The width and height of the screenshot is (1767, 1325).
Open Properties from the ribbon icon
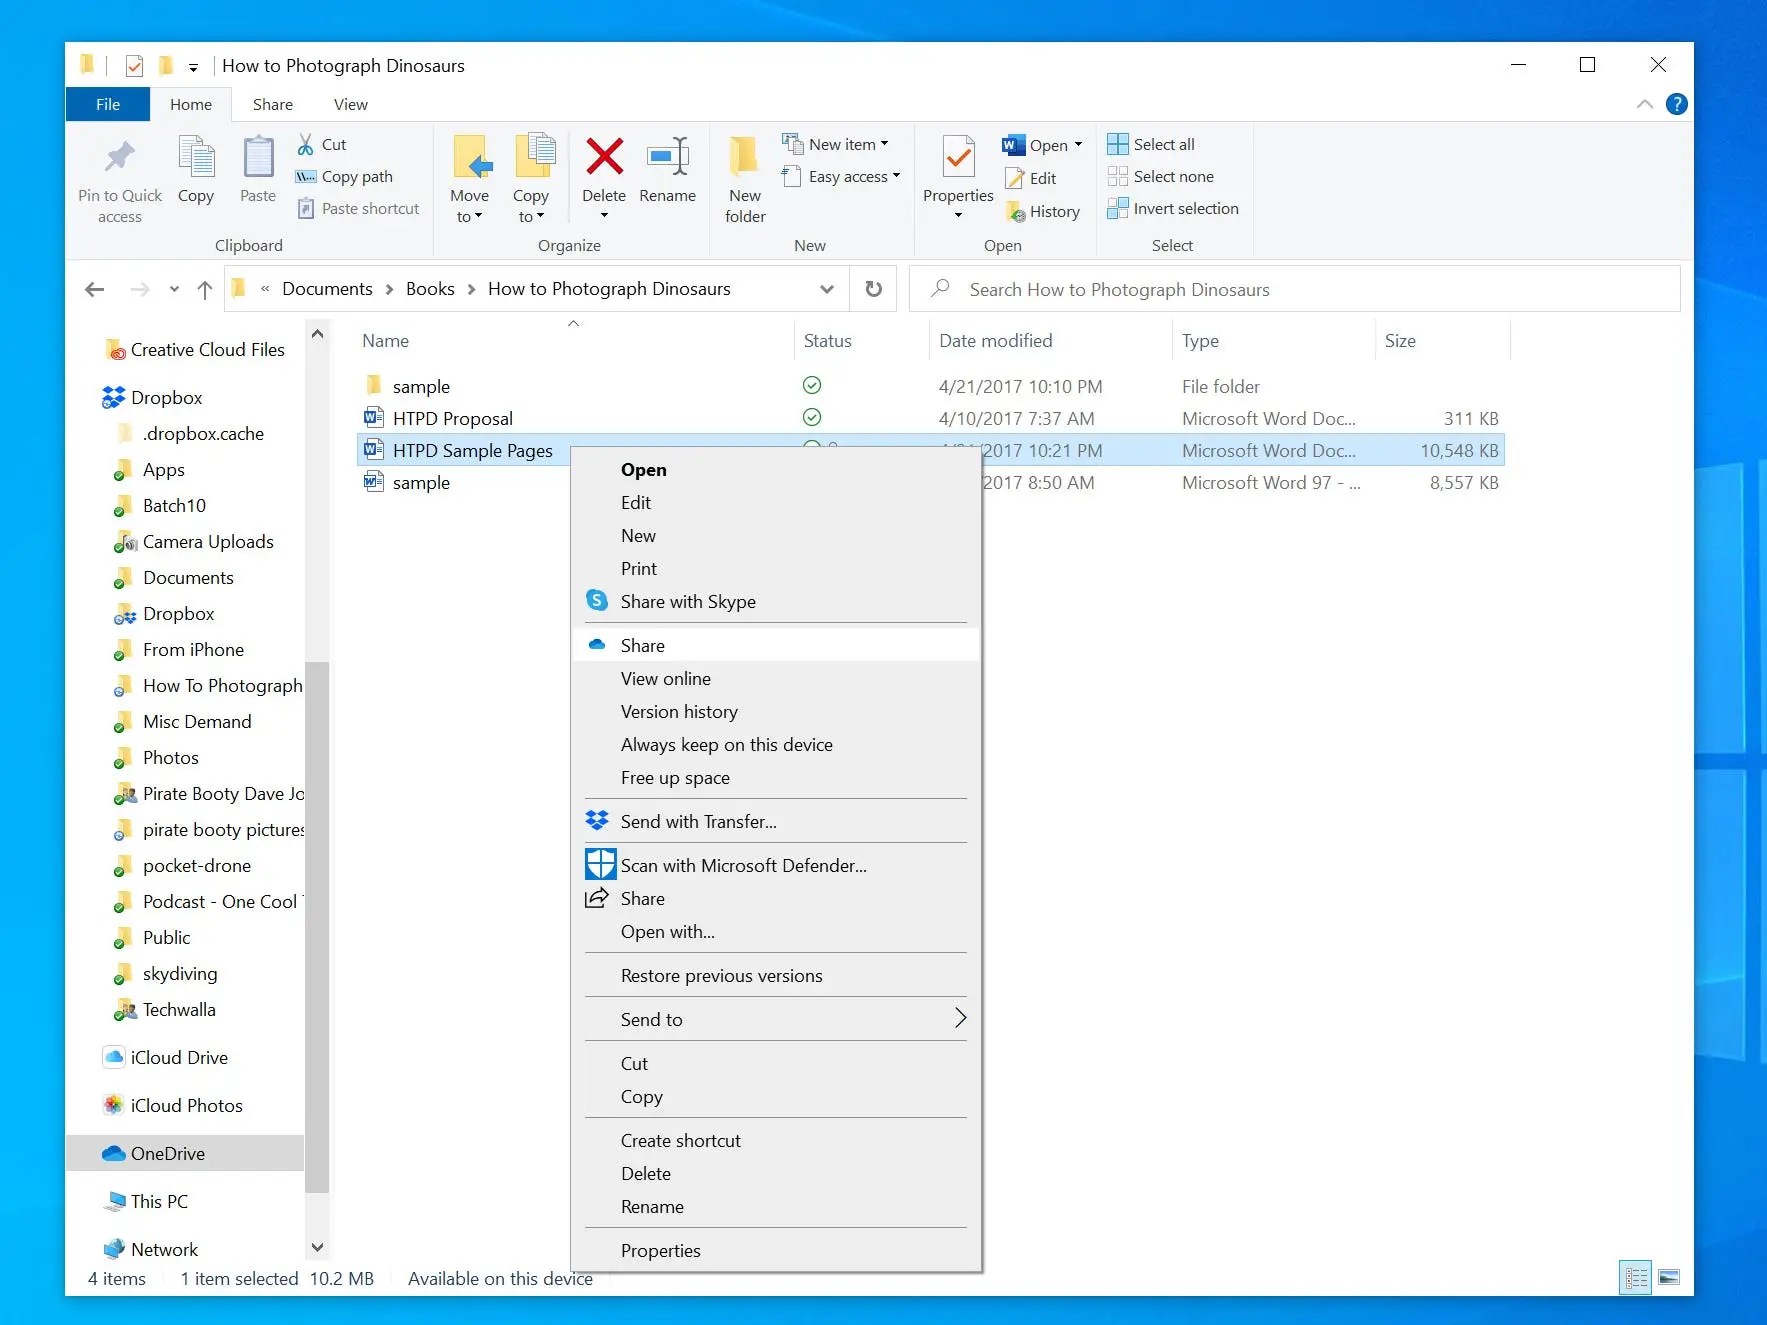click(956, 170)
